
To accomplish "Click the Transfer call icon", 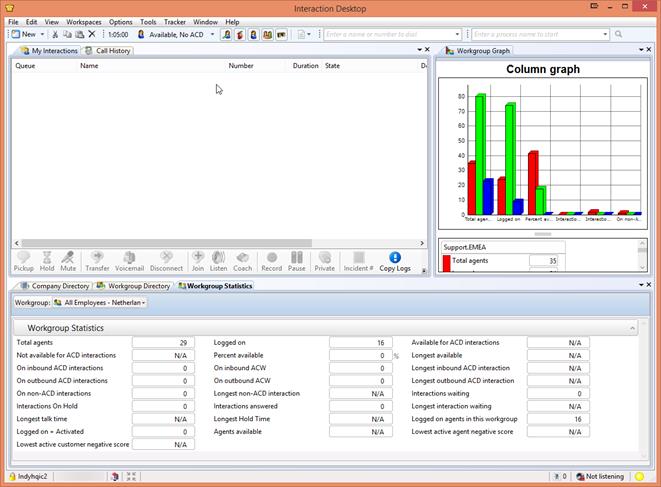I will coord(97,261).
